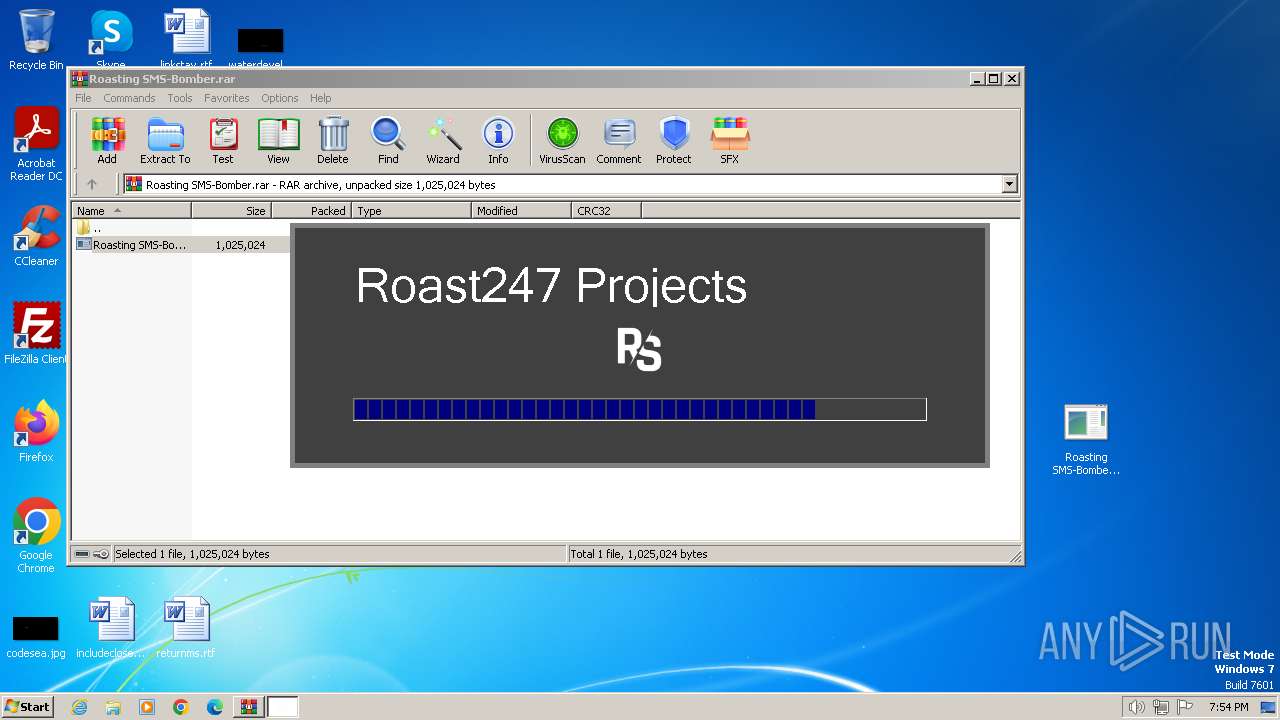This screenshot has width=1280, height=720.
Task: Create an SFX archive
Action: point(730,140)
